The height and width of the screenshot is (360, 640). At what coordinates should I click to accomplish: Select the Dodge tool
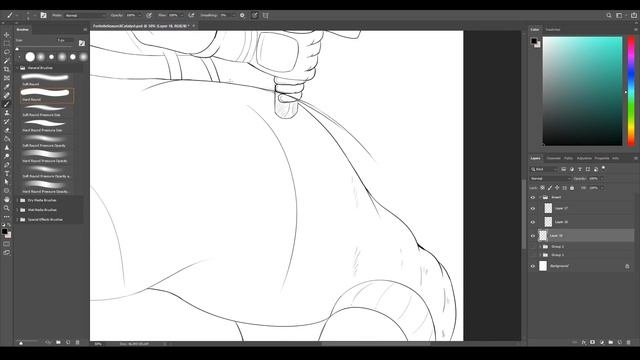coord(7,156)
